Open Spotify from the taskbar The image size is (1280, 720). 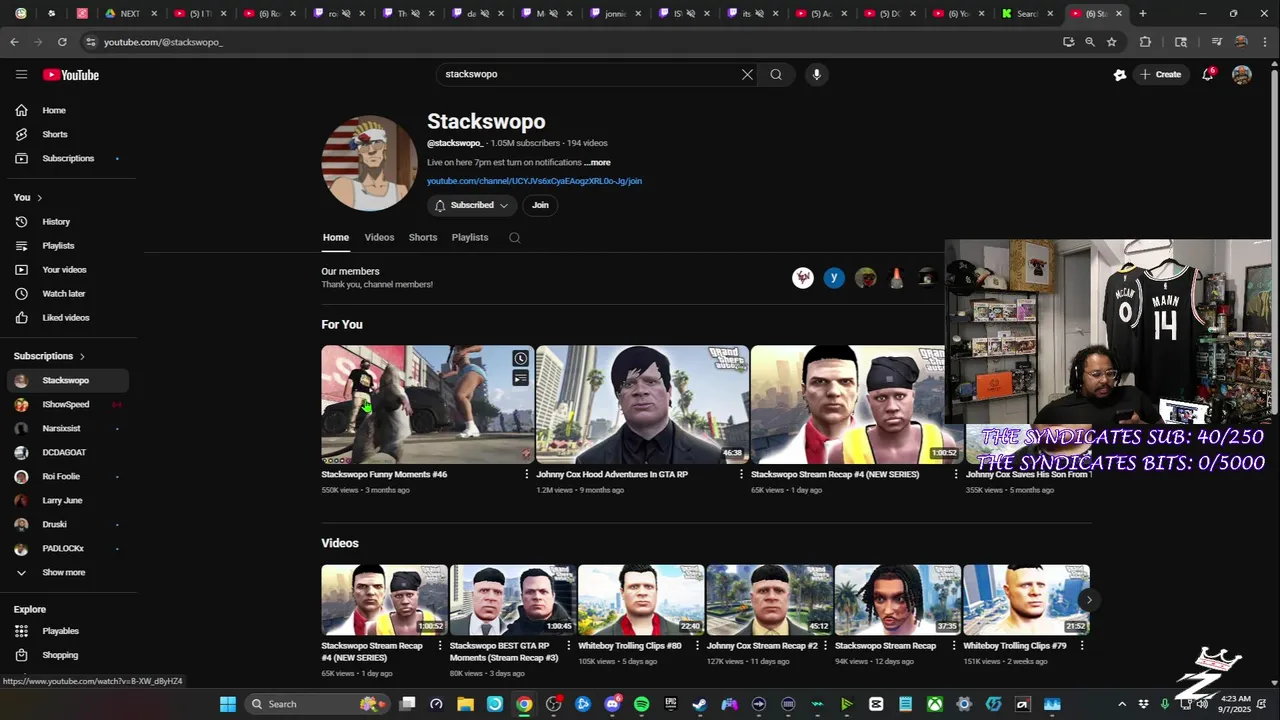pyautogui.click(x=641, y=704)
